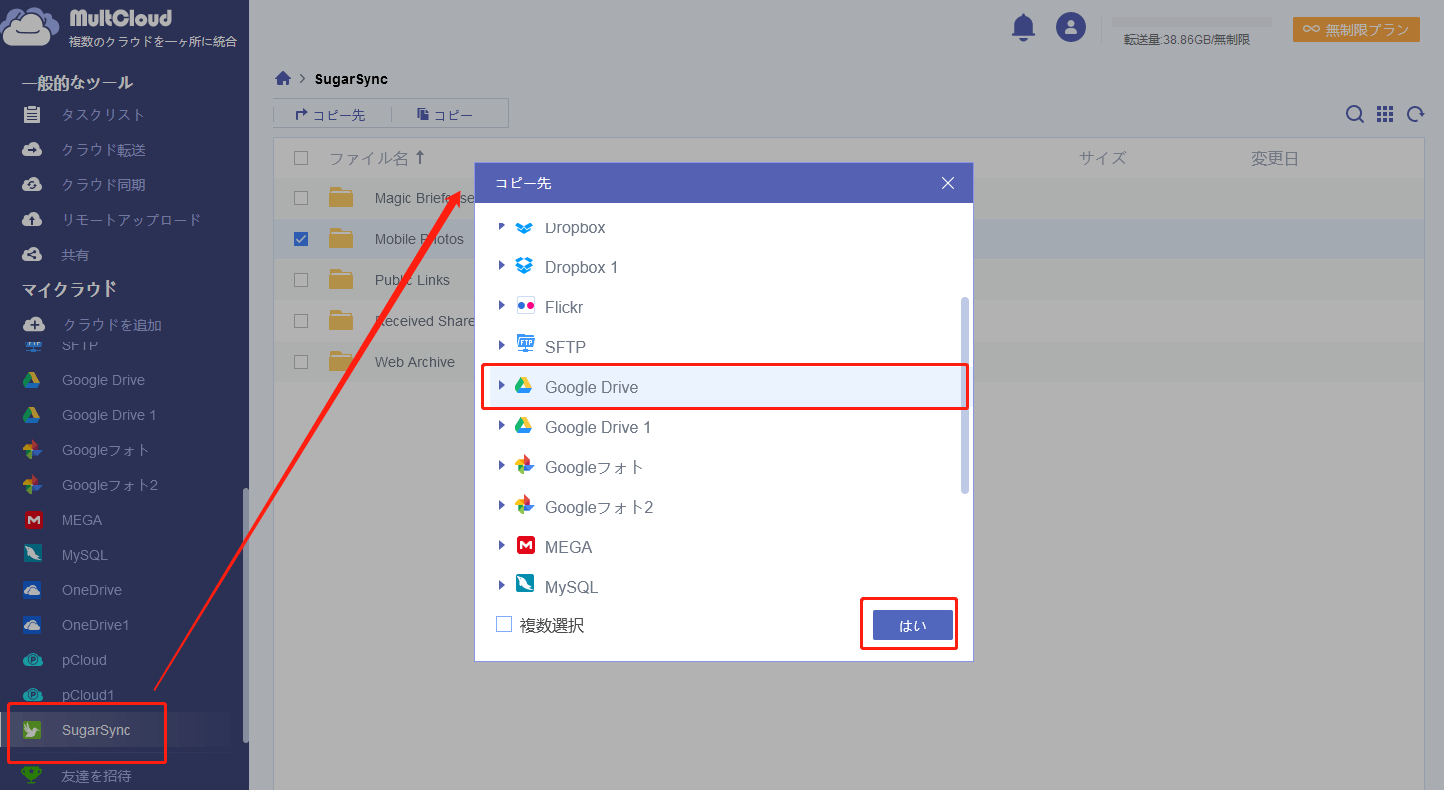Click the sidebar's vertical scrollbar
Image resolution: width=1444 pixels, height=790 pixels.
[246, 615]
